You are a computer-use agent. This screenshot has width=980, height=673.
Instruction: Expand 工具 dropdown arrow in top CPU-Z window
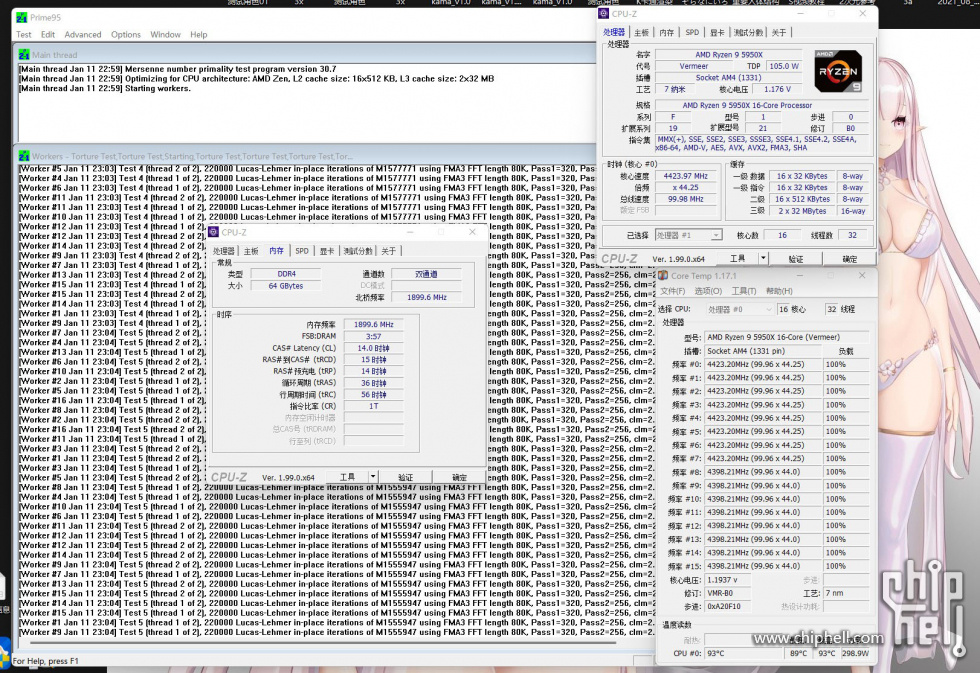[762, 257]
